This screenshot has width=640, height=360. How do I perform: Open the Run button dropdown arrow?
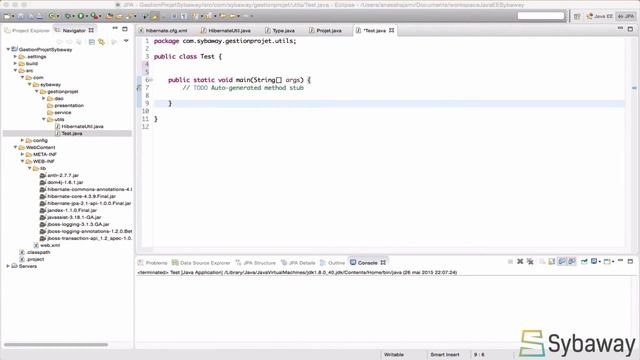click(86, 17)
